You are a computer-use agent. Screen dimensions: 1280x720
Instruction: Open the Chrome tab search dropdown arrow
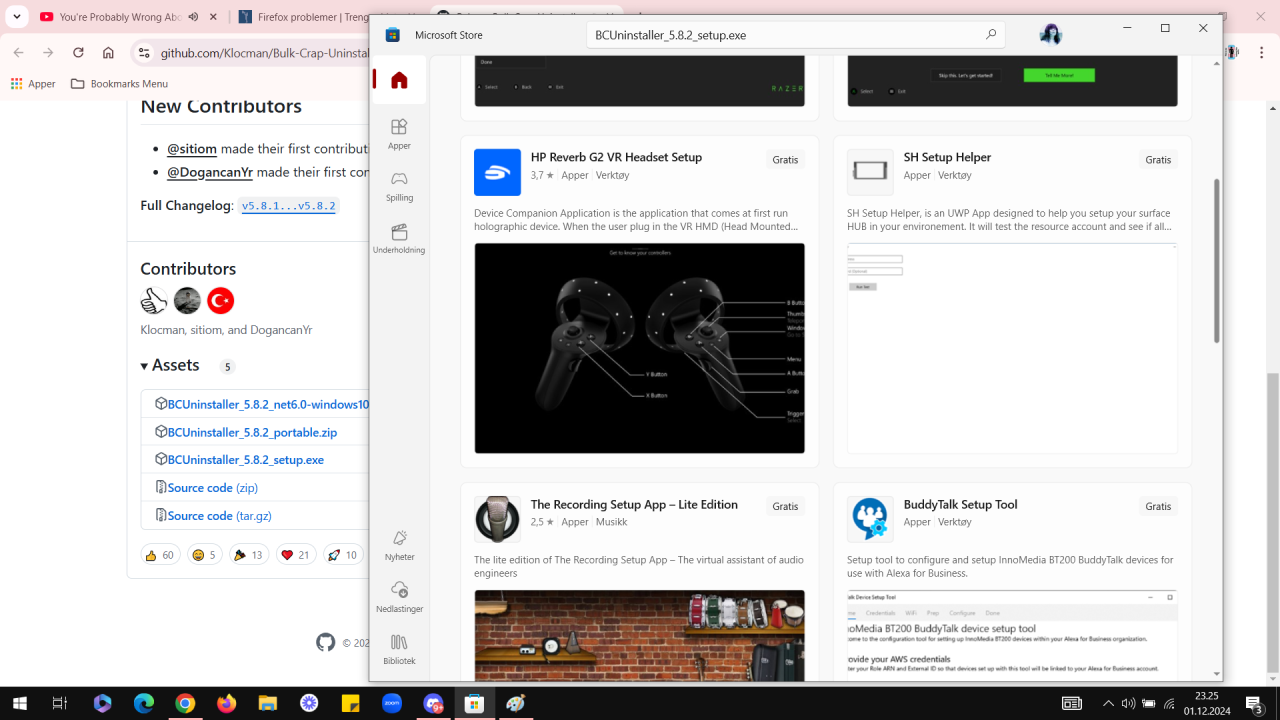tap(17, 17)
